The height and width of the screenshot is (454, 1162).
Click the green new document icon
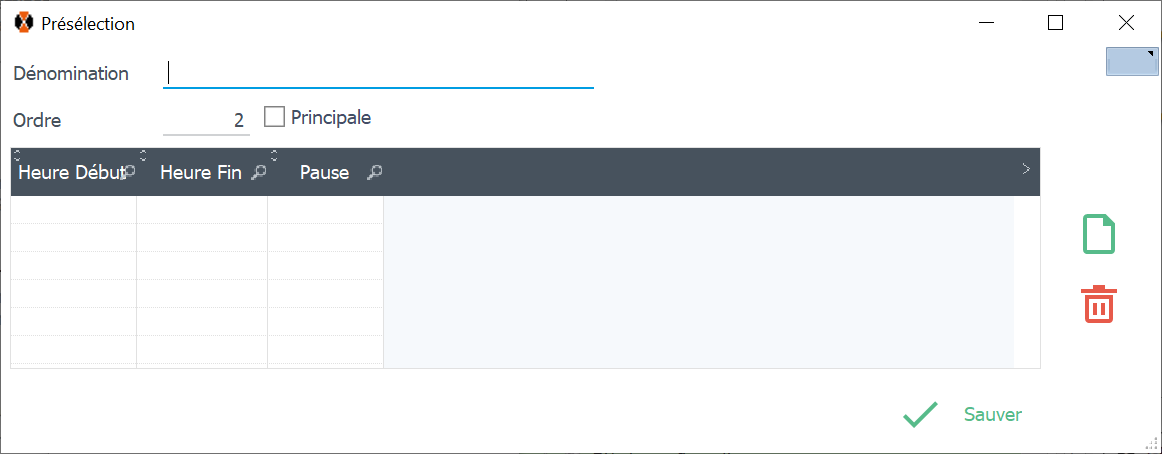(x=1099, y=234)
